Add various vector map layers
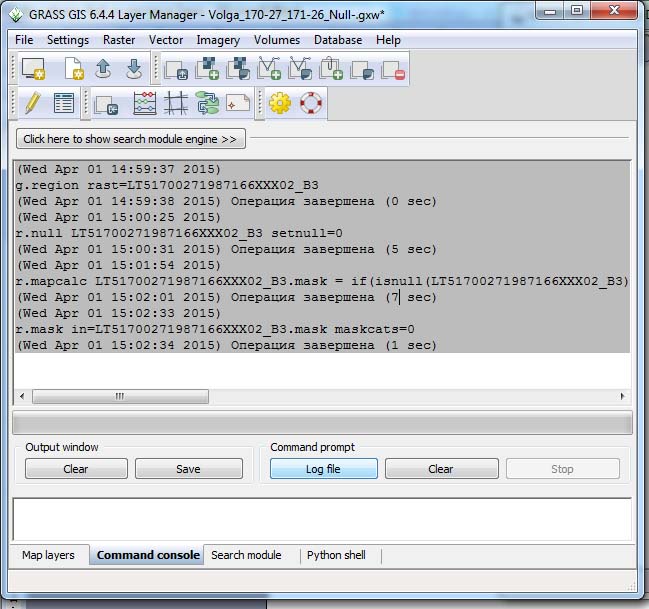This screenshot has width=649, height=609. [300, 68]
